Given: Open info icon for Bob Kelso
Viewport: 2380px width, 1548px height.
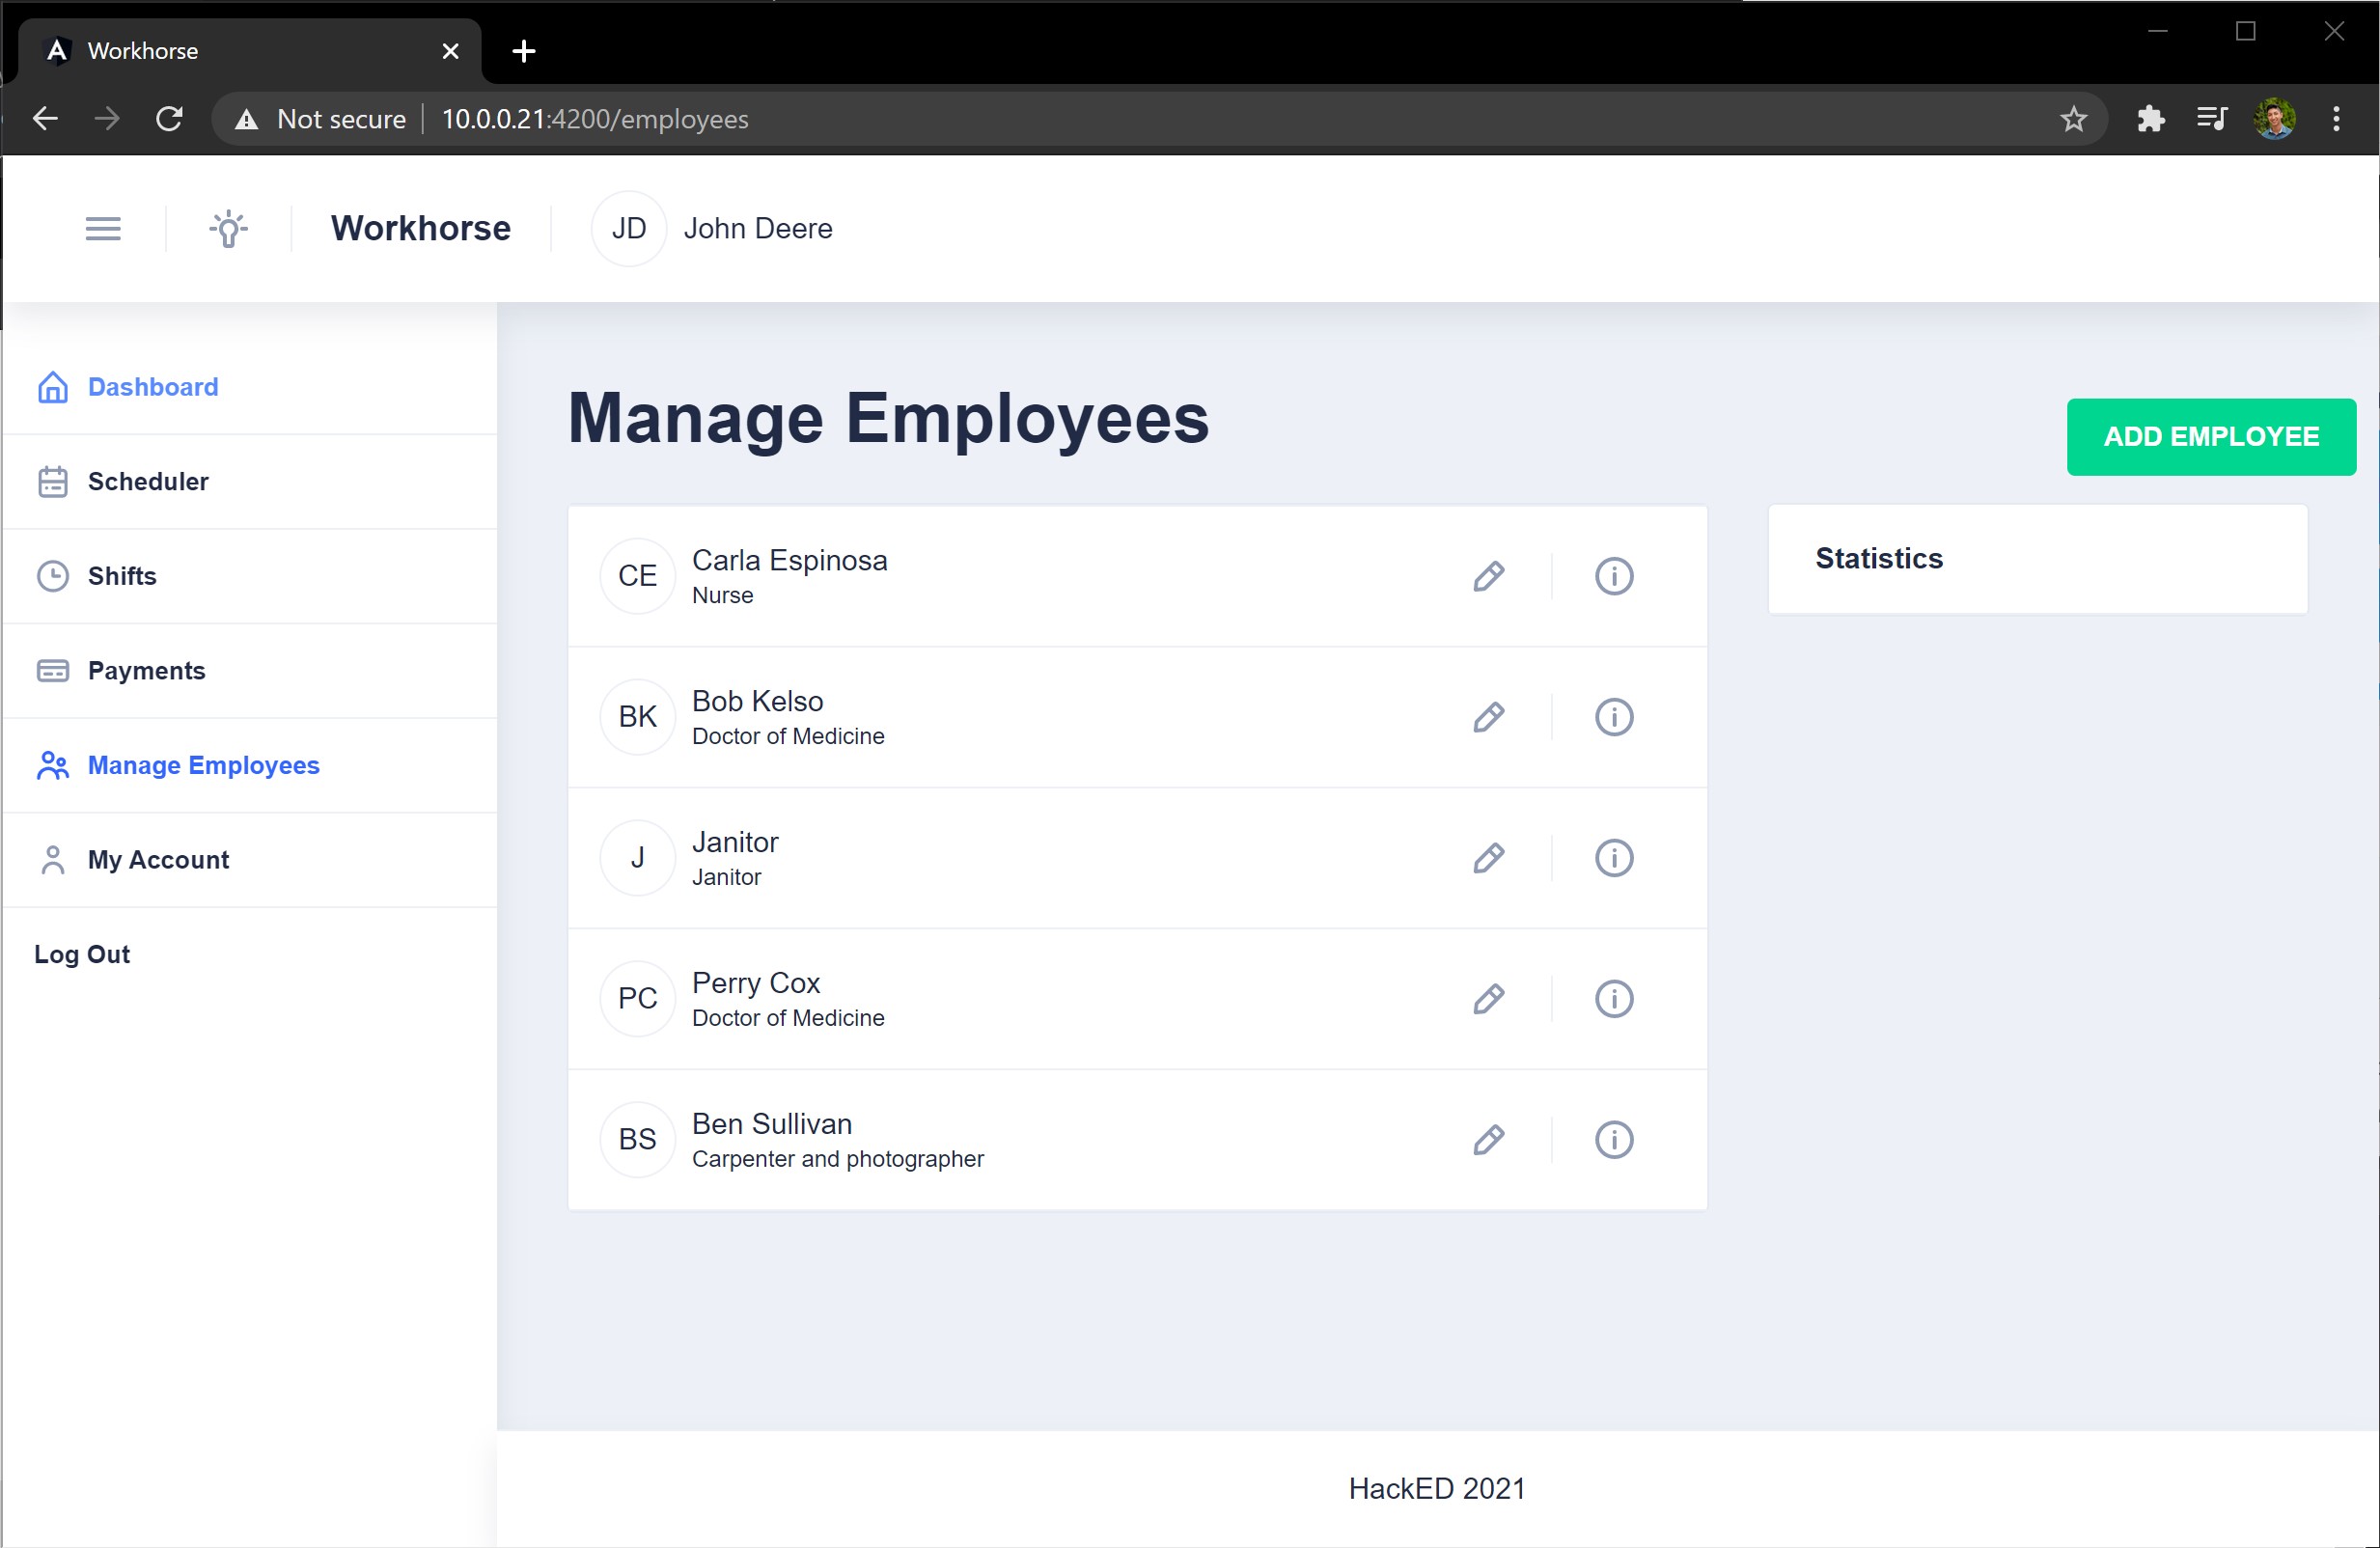Looking at the screenshot, I should coord(1613,717).
